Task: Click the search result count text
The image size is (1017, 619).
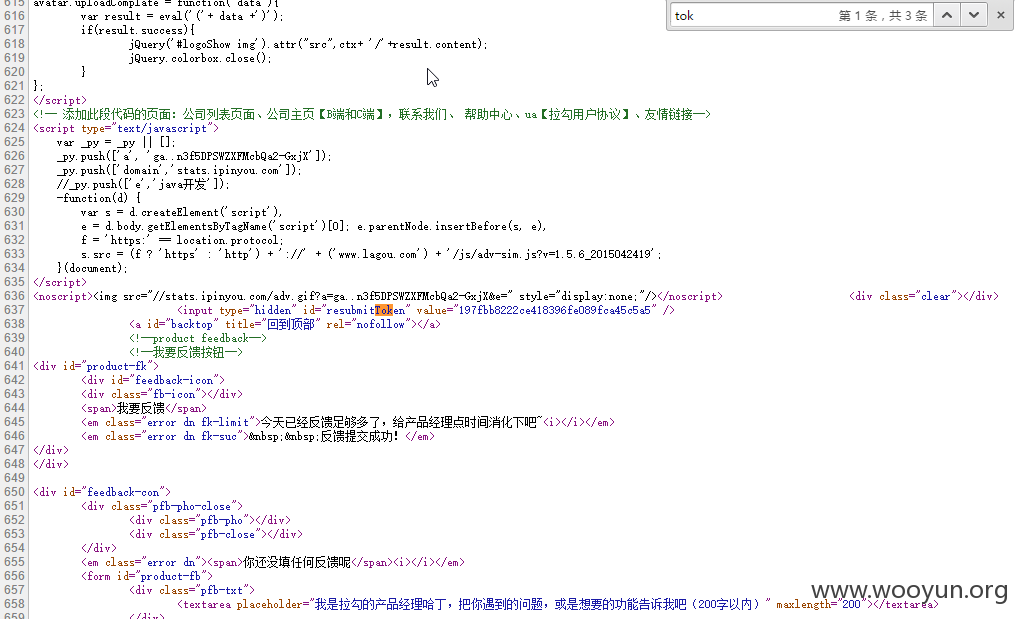Action: pos(883,16)
